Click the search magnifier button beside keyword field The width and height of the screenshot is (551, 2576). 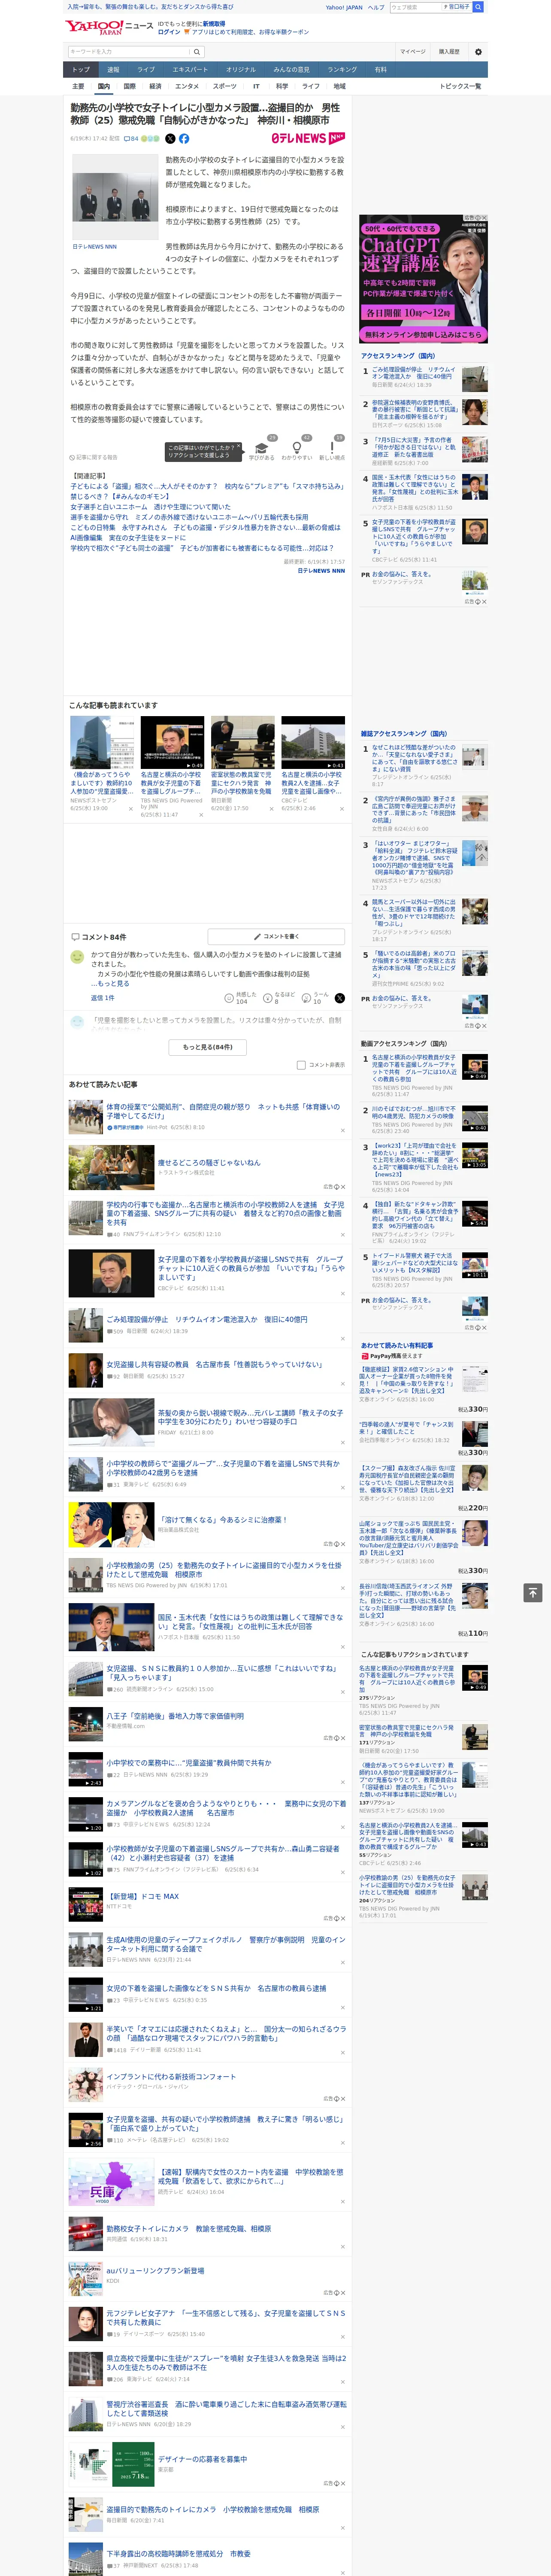click(197, 52)
